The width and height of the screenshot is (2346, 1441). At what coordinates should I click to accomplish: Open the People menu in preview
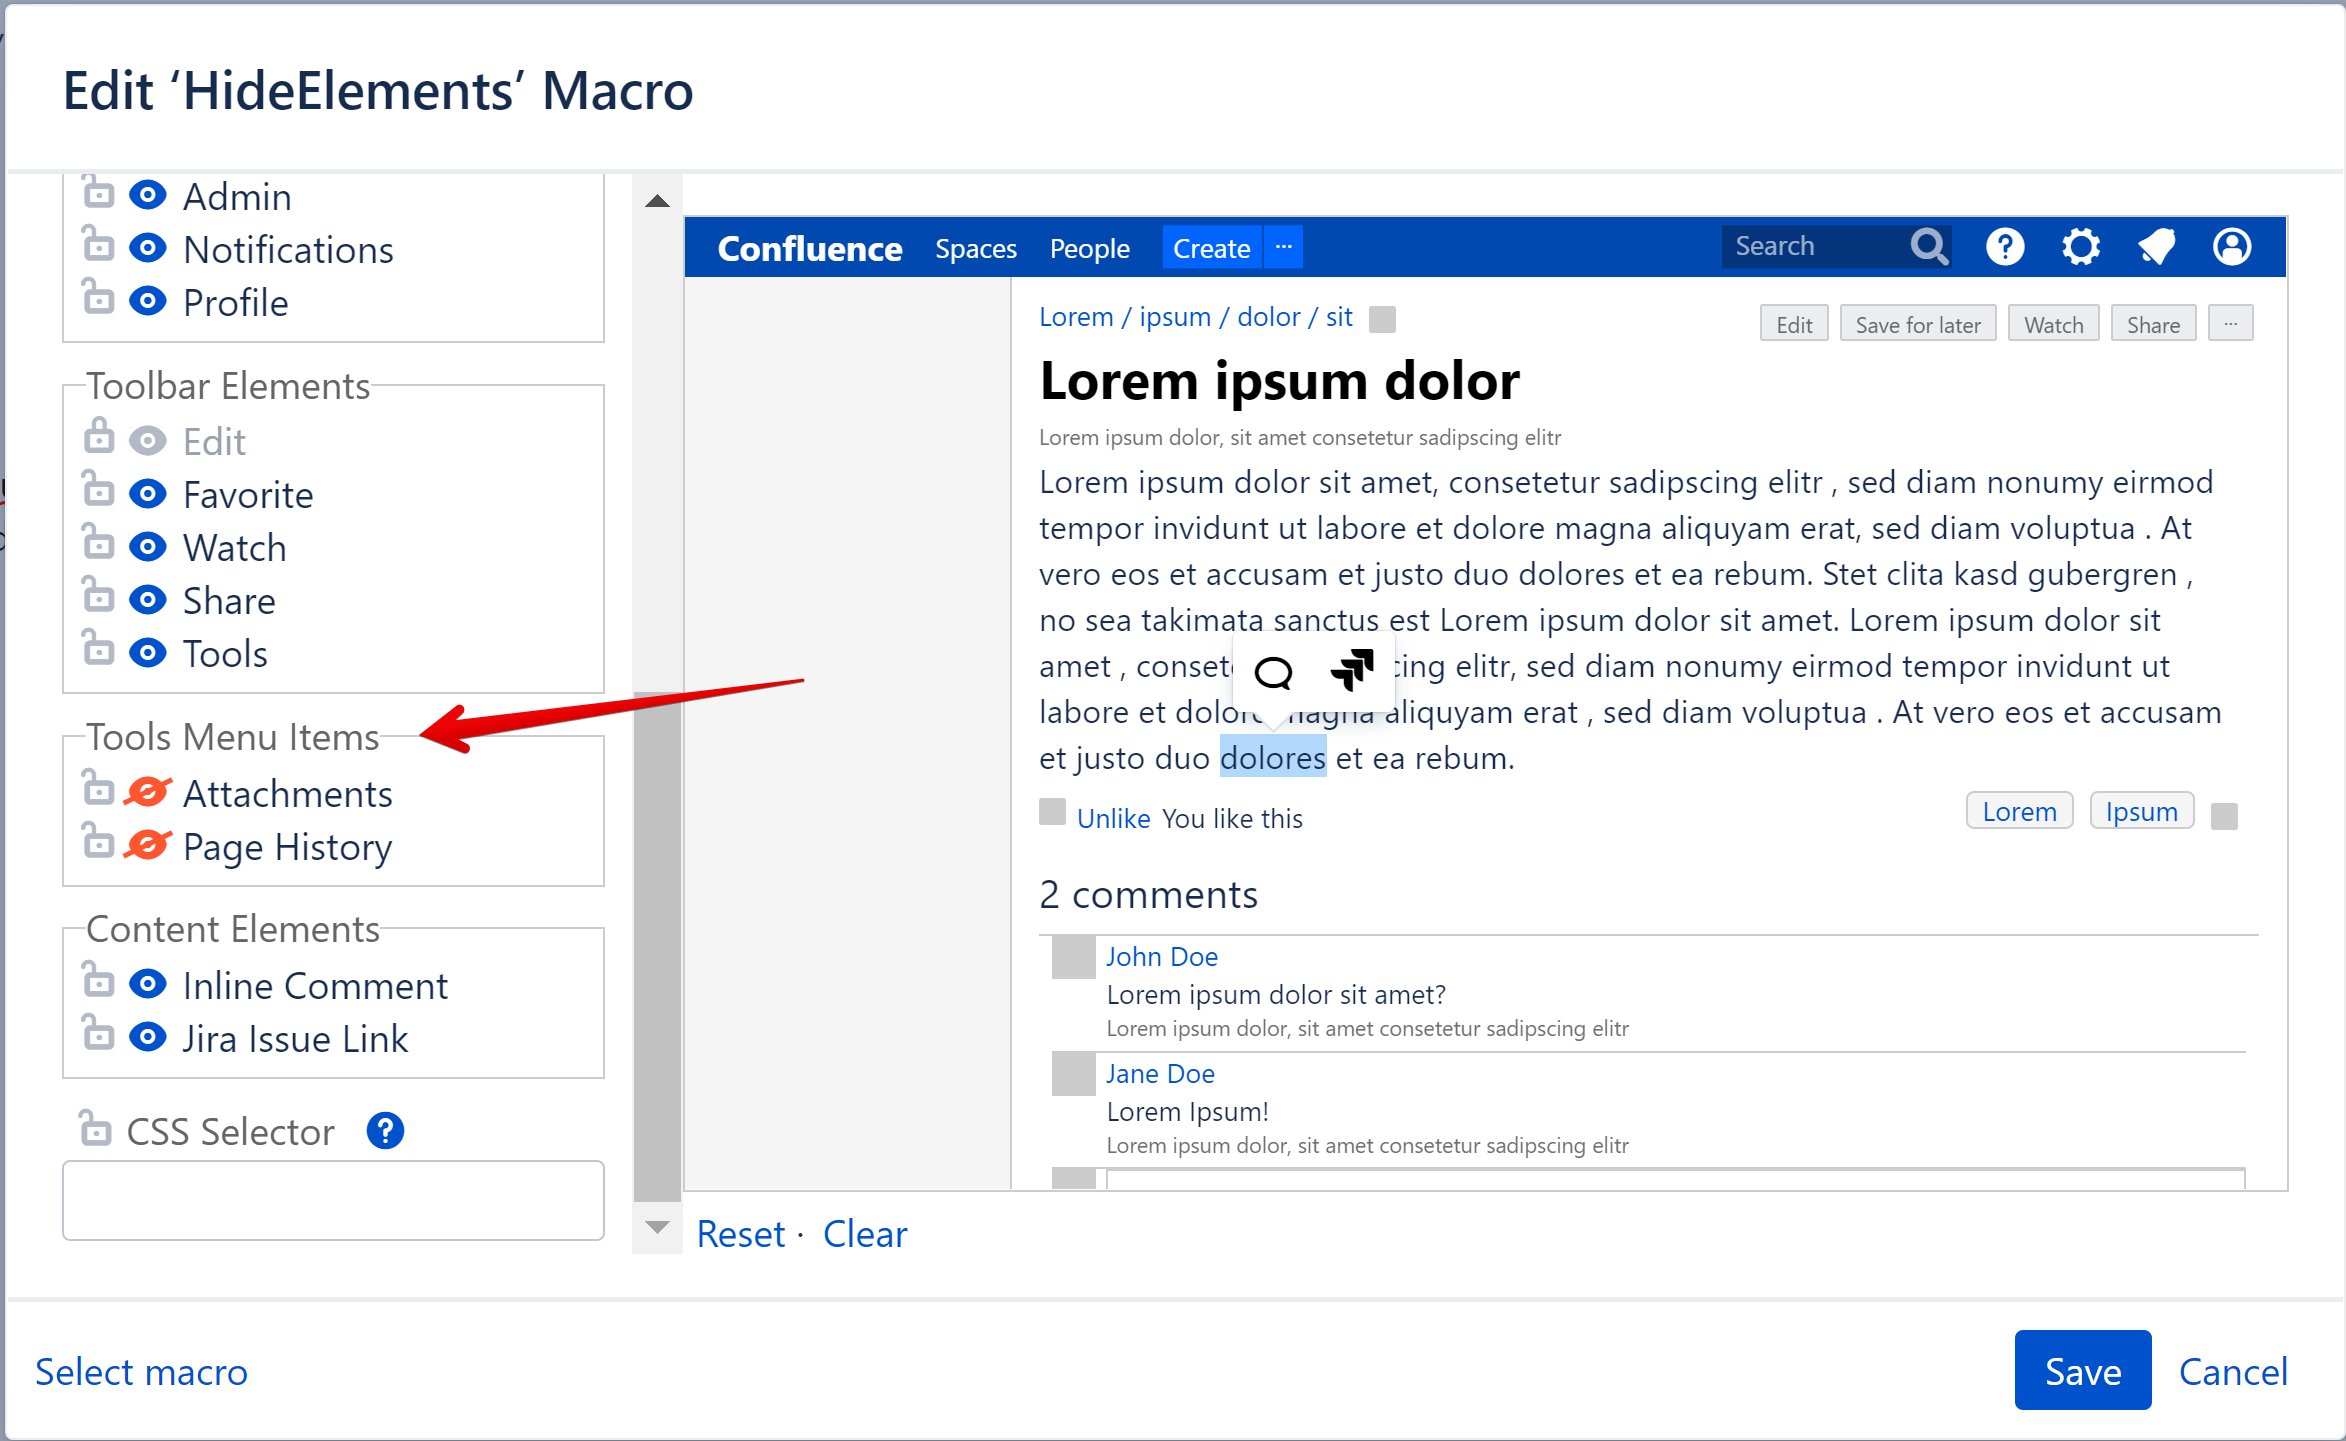tap(1089, 248)
